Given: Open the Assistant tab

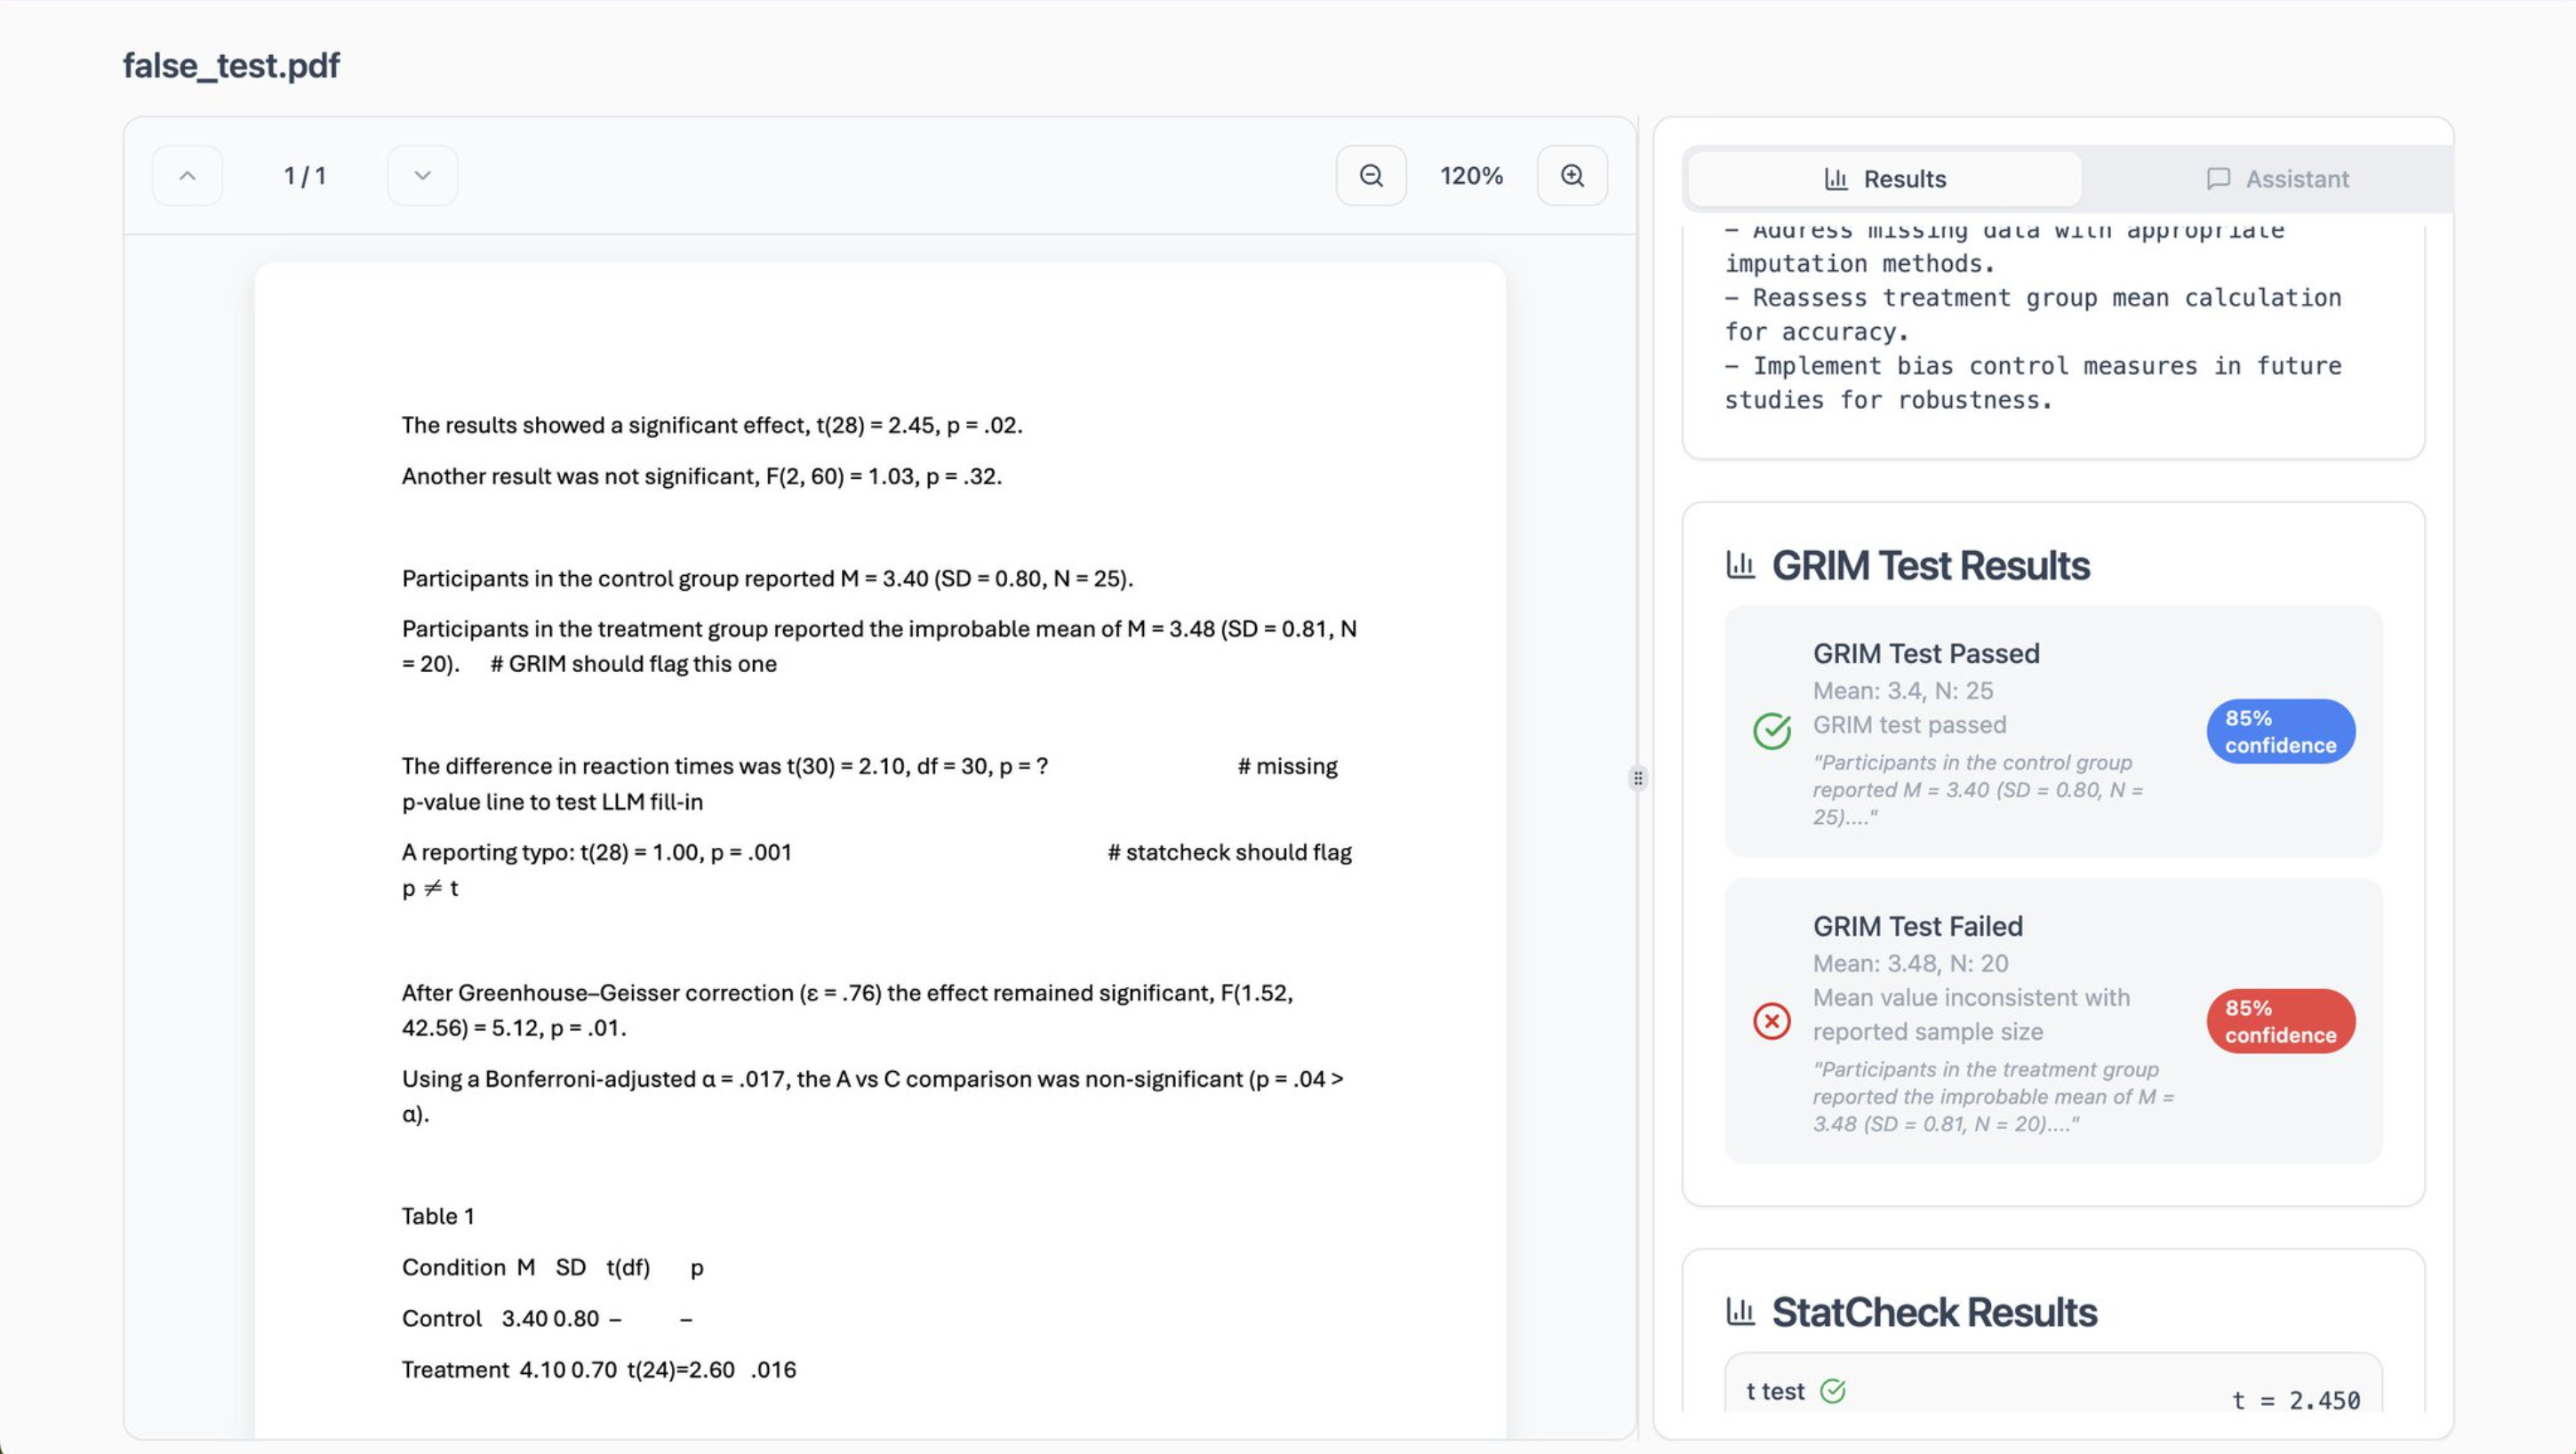Looking at the screenshot, I should [x=2277, y=179].
